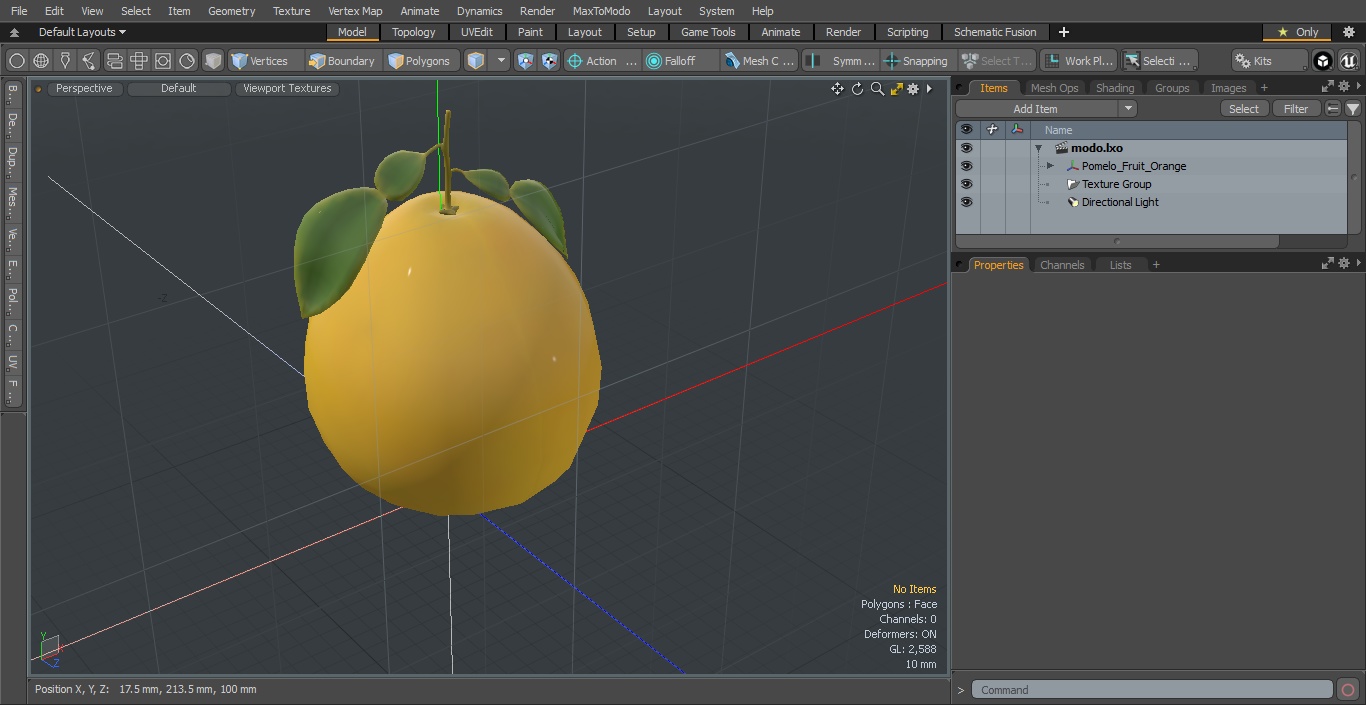Click the pie circle icon
This screenshot has width=1366, height=705.
pyautogui.click(x=187, y=61)
